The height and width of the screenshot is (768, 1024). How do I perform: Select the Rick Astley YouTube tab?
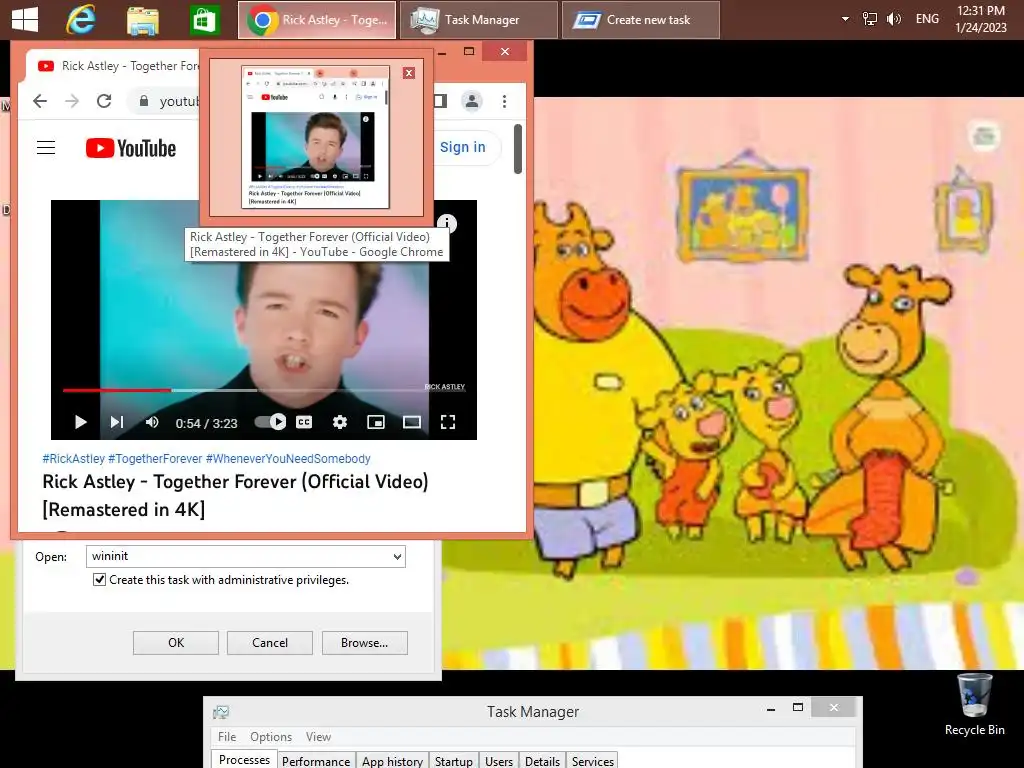(x=118, y=66)
